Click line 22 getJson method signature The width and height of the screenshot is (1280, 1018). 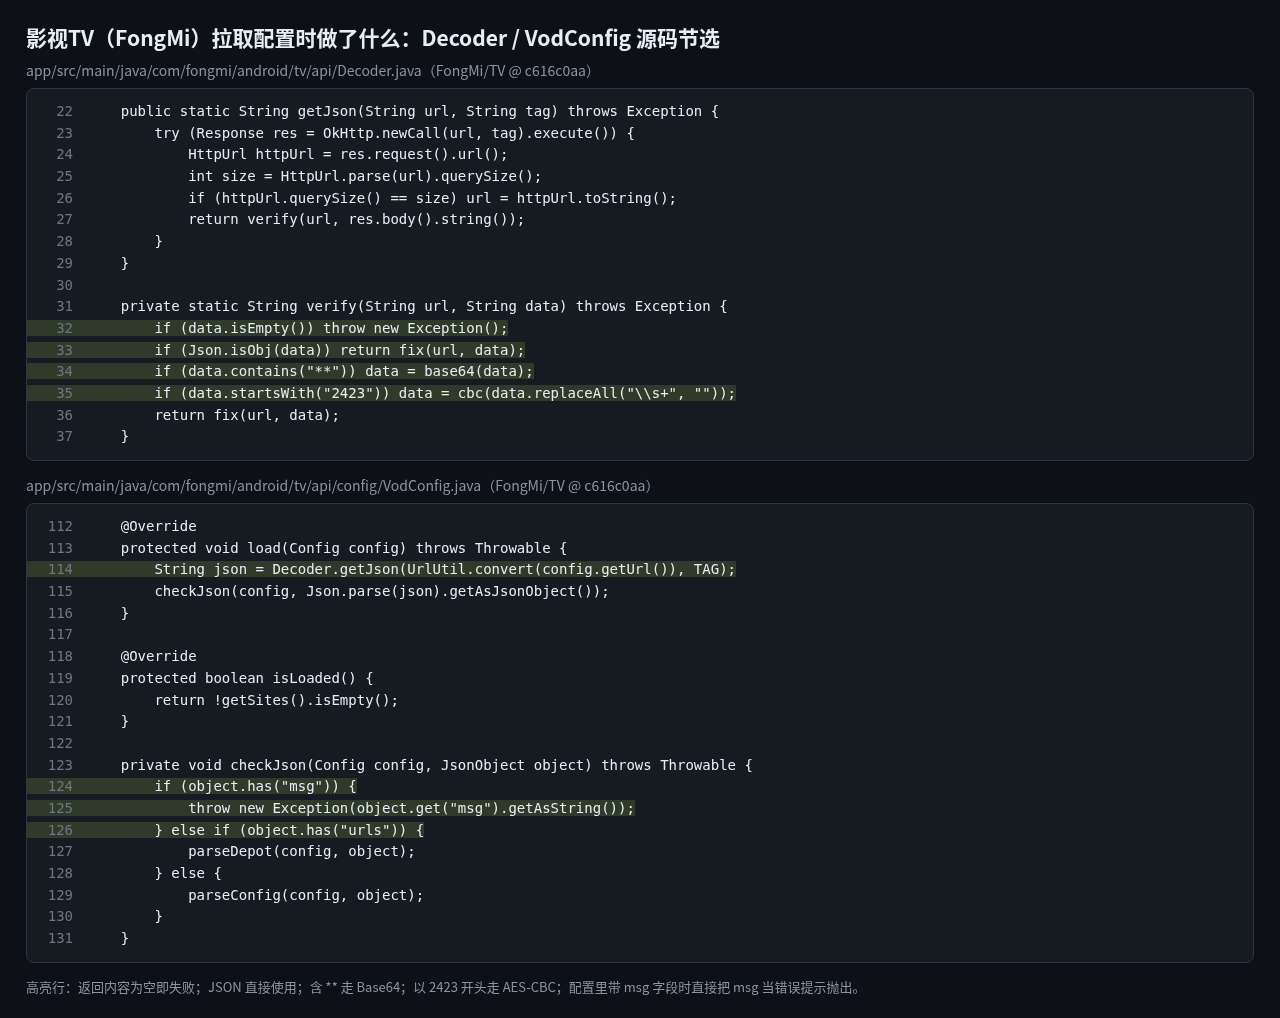419,111
